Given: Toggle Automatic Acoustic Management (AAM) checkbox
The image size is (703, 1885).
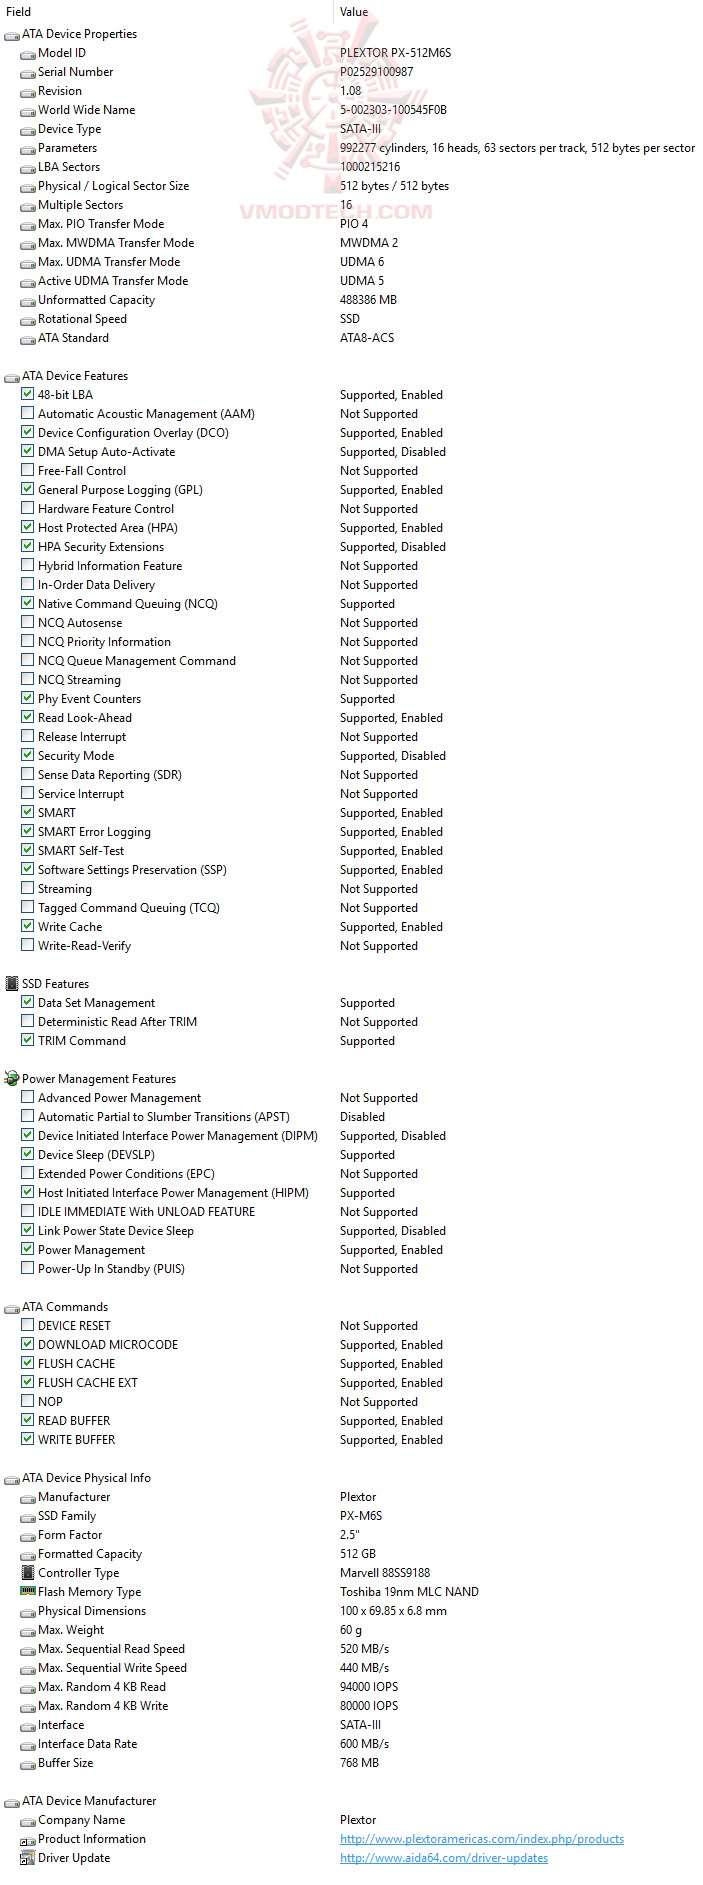Looking at the screenshot, I should [x=28, y=414].
